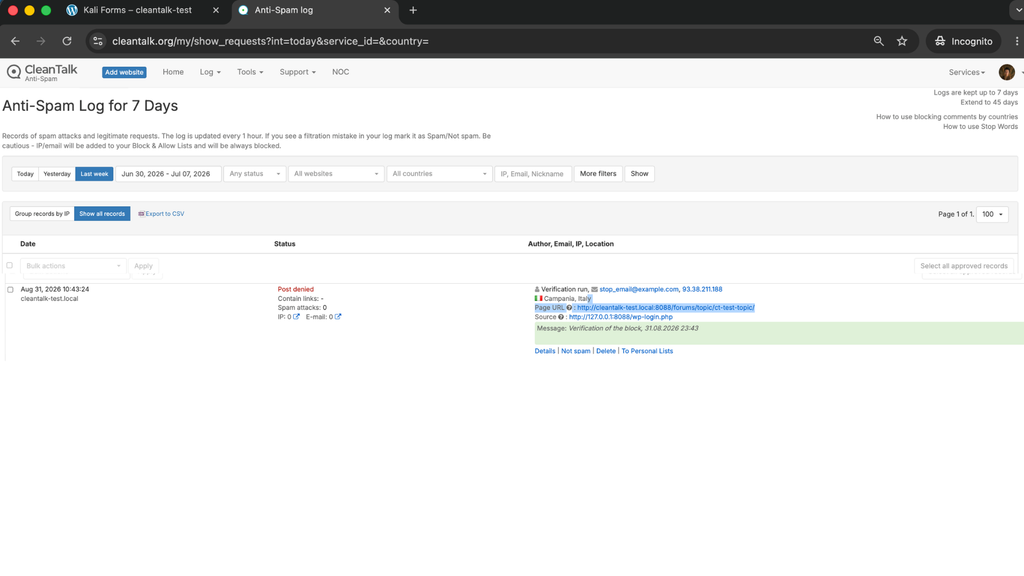Click Select all approved records

coord(963,266)
